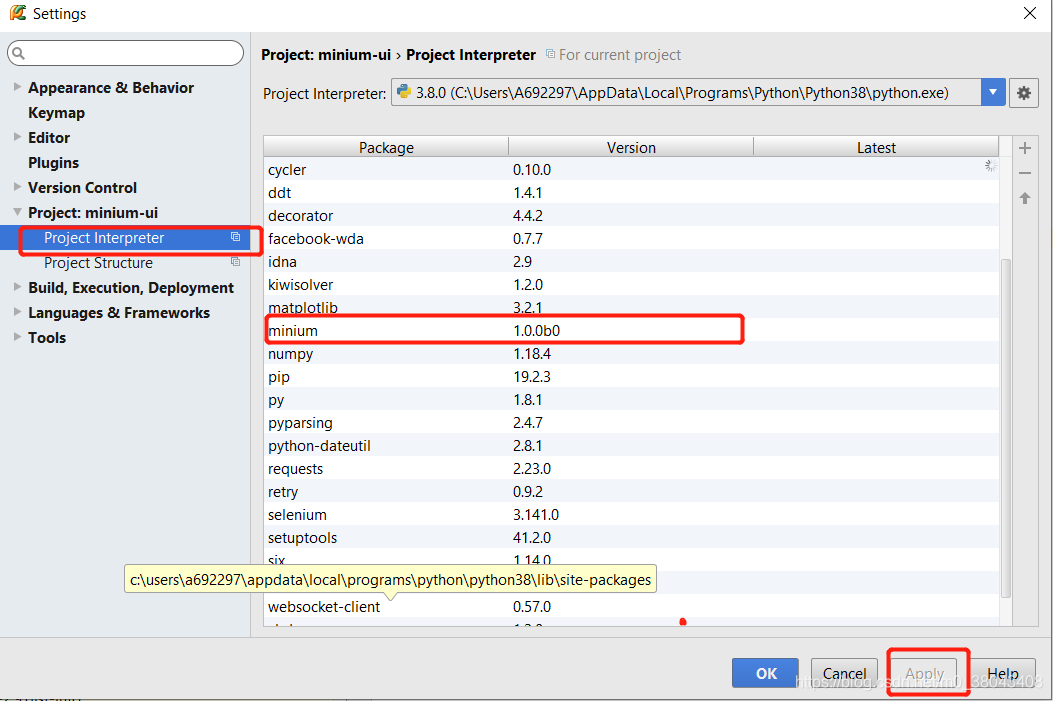Viewport: 1053px width, 701px height.
Task: Click into the settings search field
Action: tap(126, 53)
